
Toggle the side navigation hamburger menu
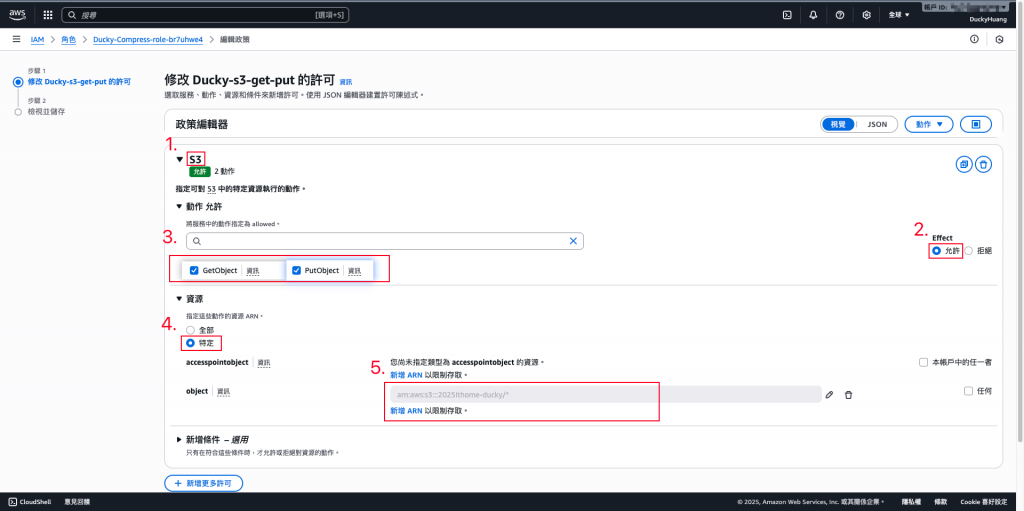pyautogui.click(x=16, y=40)
